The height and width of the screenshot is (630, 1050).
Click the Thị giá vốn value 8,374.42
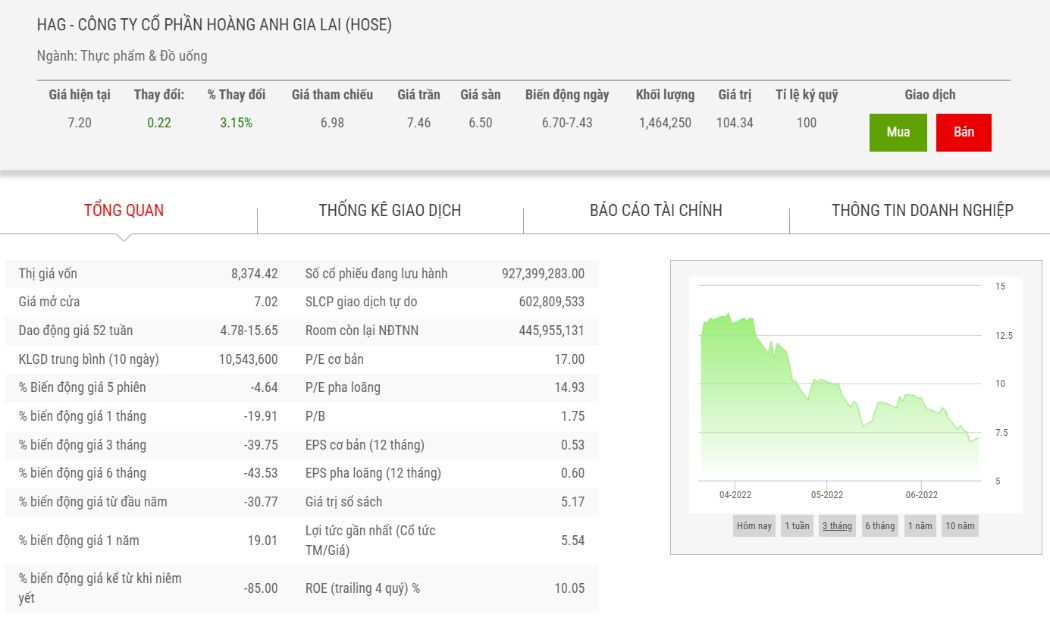254,274
